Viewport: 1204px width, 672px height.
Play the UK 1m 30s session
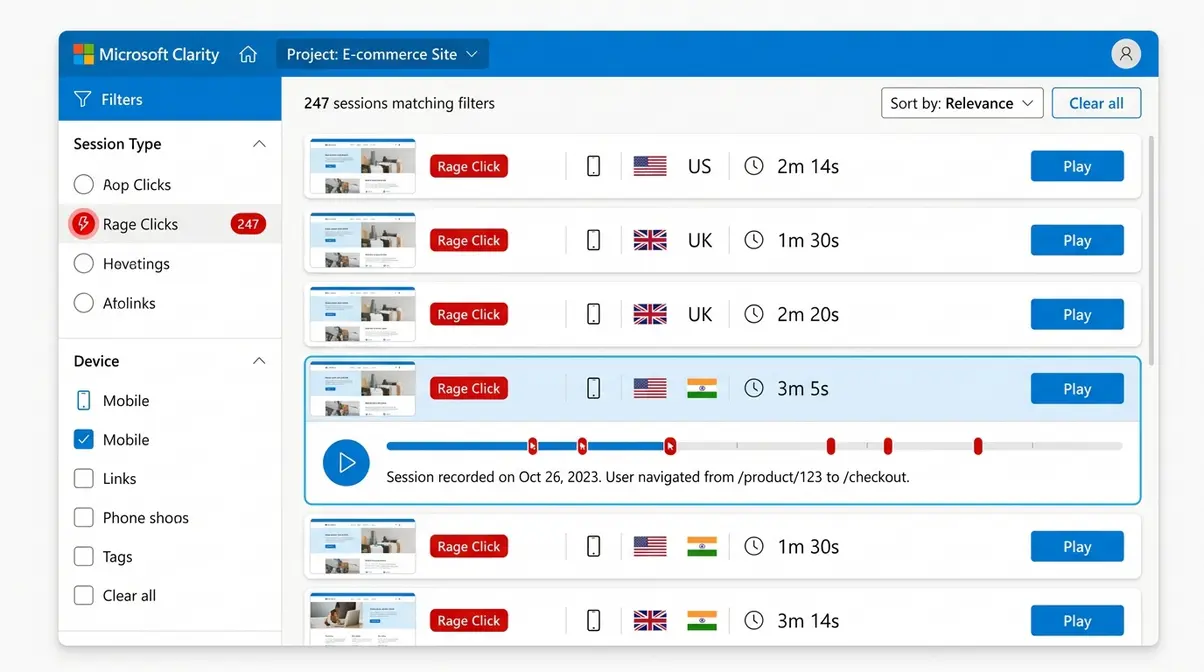pos(1077,240)
